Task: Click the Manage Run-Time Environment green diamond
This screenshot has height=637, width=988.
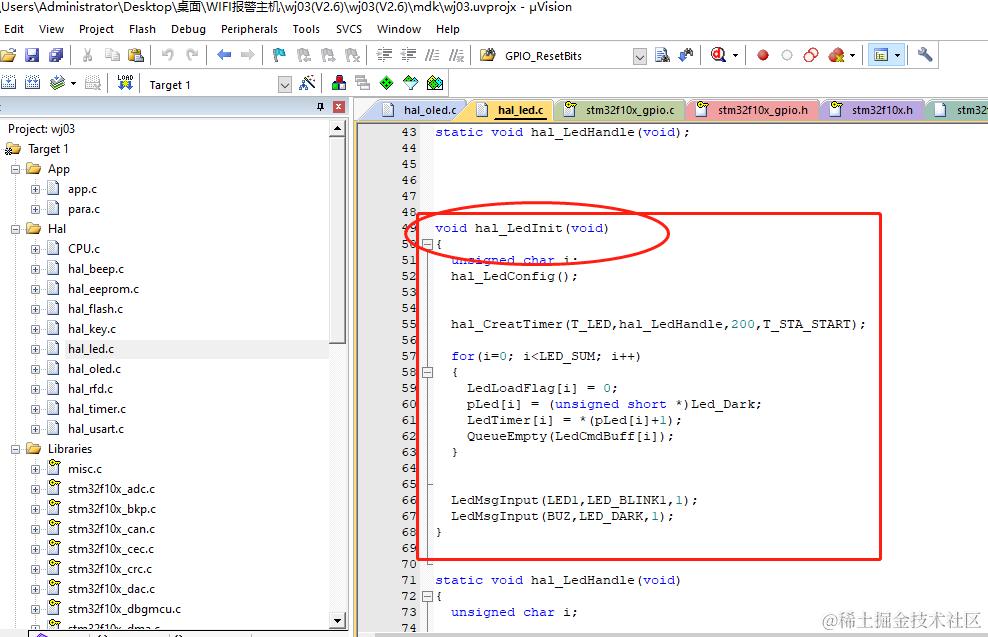Action: pos(386,83)
